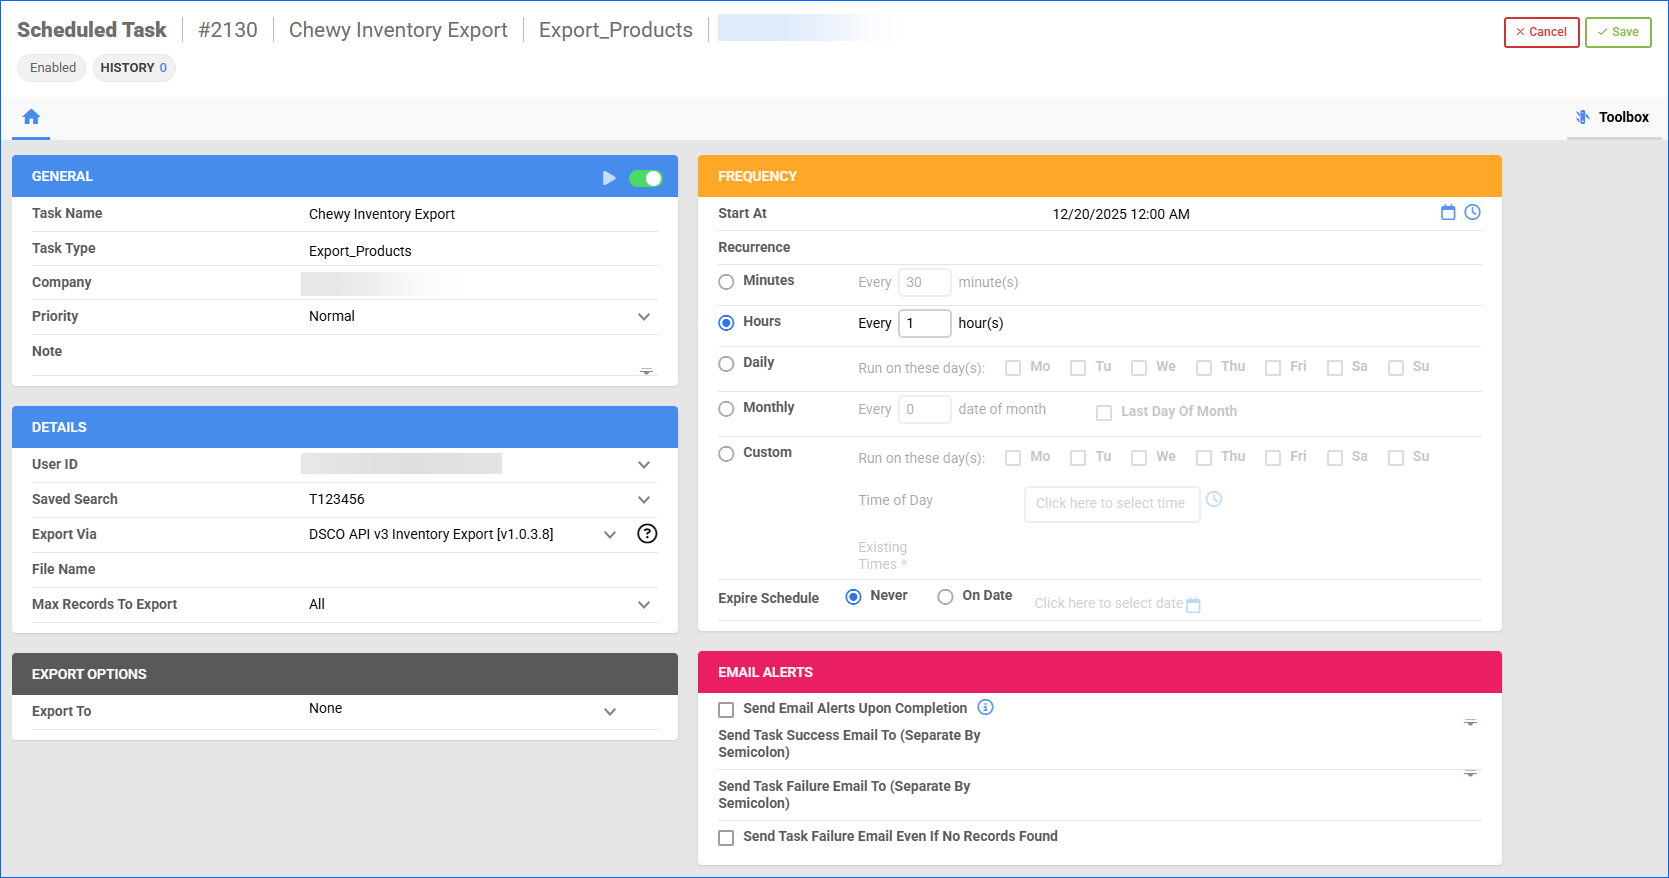The image size is (1669, 878).
Task: Select On Date expire schedule option
Action: pos(945,597)
